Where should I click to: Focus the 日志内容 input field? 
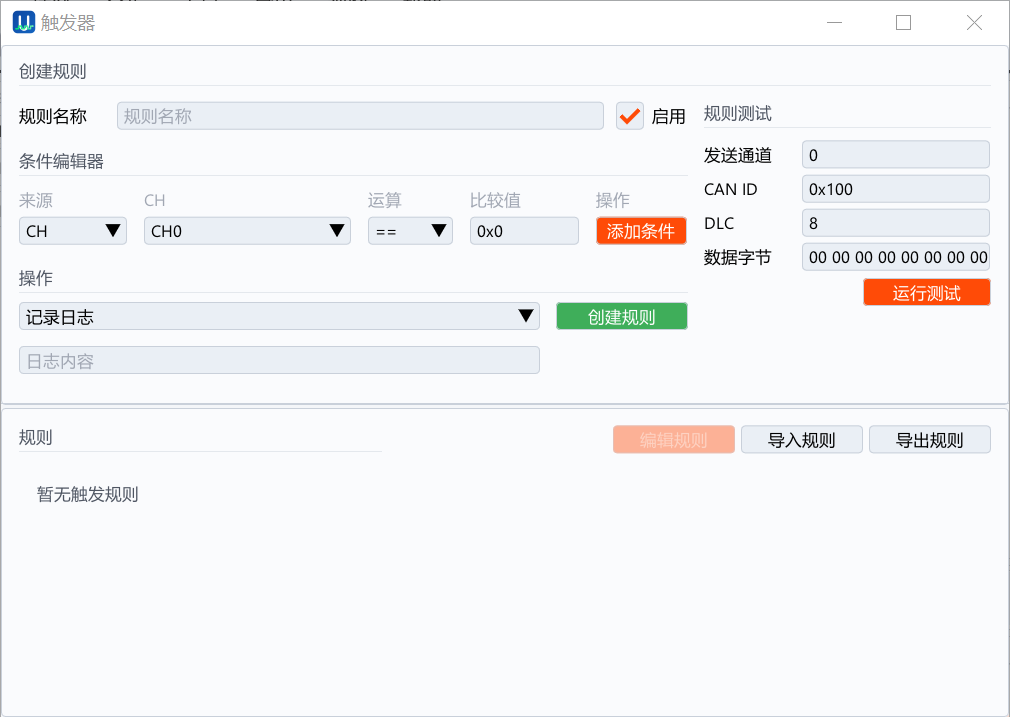(x=279, y=360)
